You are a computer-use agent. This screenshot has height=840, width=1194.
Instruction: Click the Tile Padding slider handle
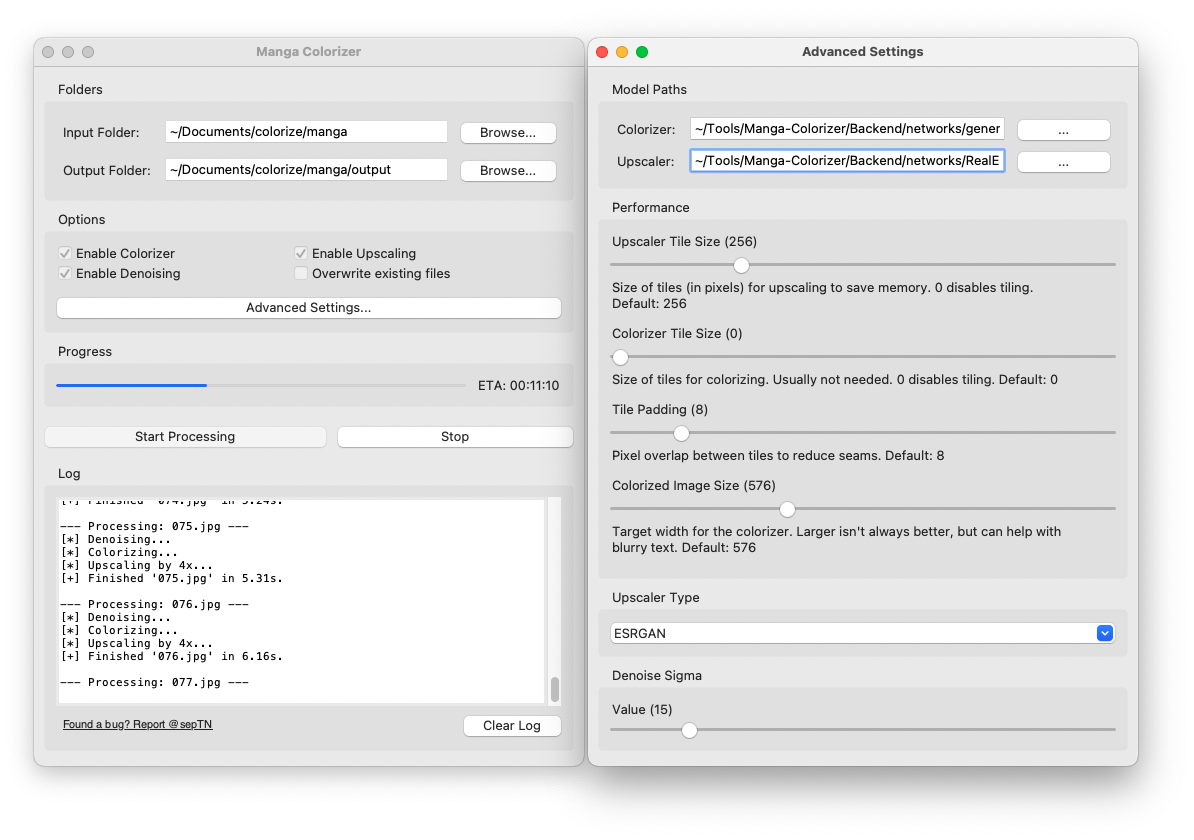coord(681,433)
